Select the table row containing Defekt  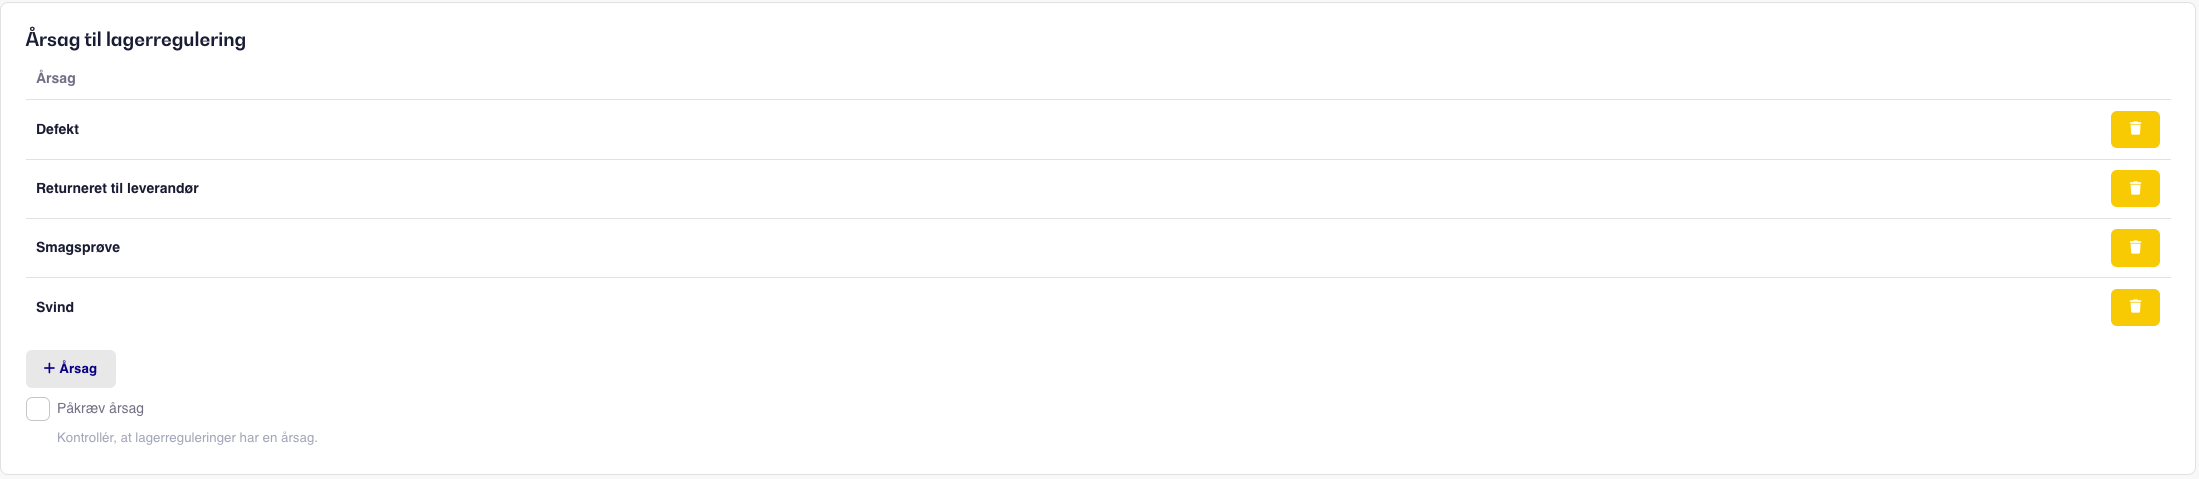tap(1098, 129)
